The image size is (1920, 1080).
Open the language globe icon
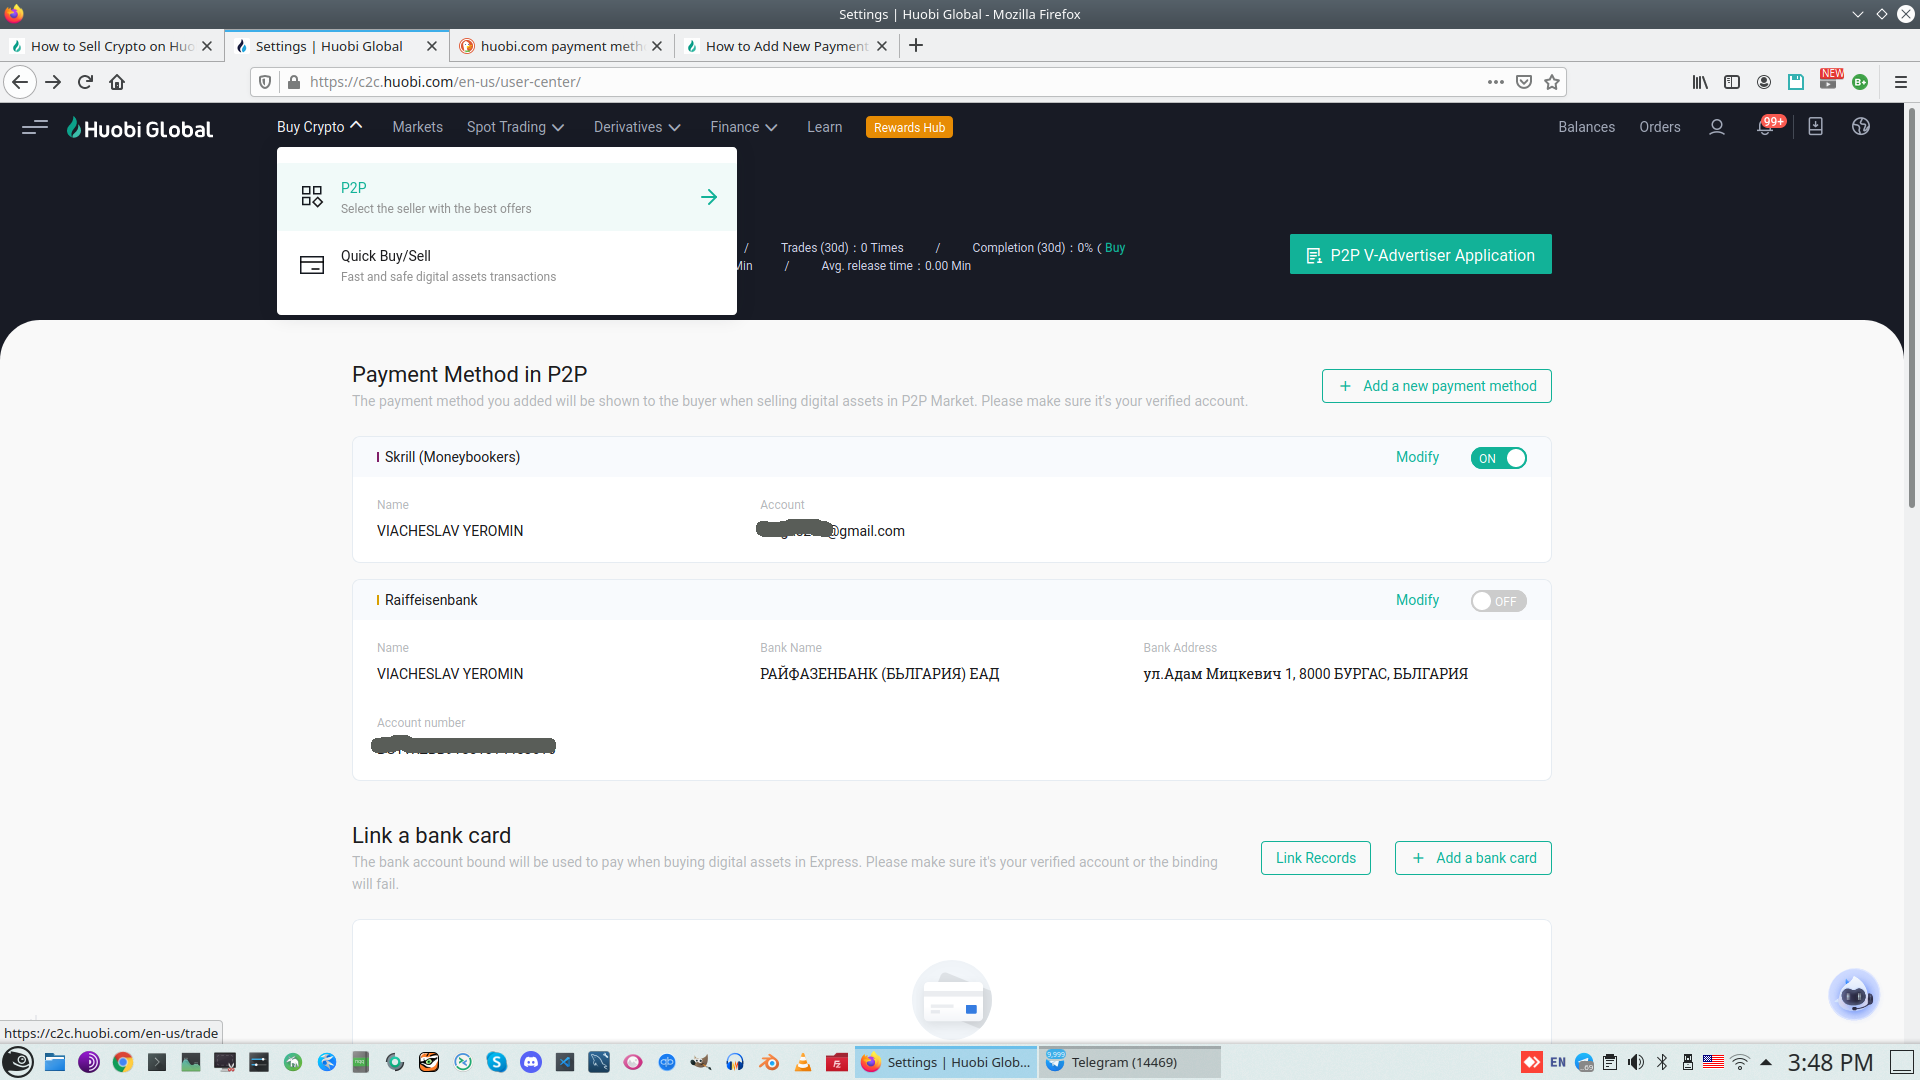coord(1860,127)
